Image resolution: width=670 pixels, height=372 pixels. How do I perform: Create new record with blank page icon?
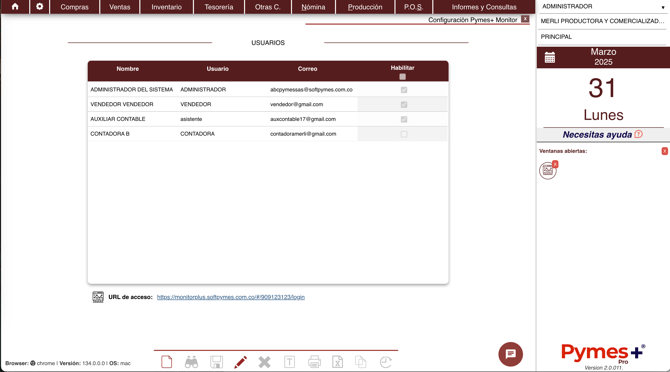pos(167,362)
